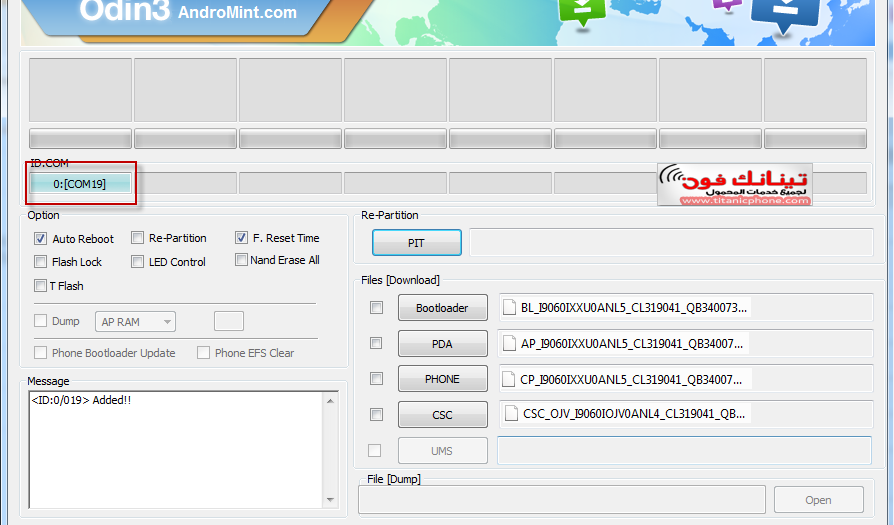Tick the PDA file checkbox
The height and width of the screenshot is (525, 894).
pyautogui.click(x=376, y=343)
